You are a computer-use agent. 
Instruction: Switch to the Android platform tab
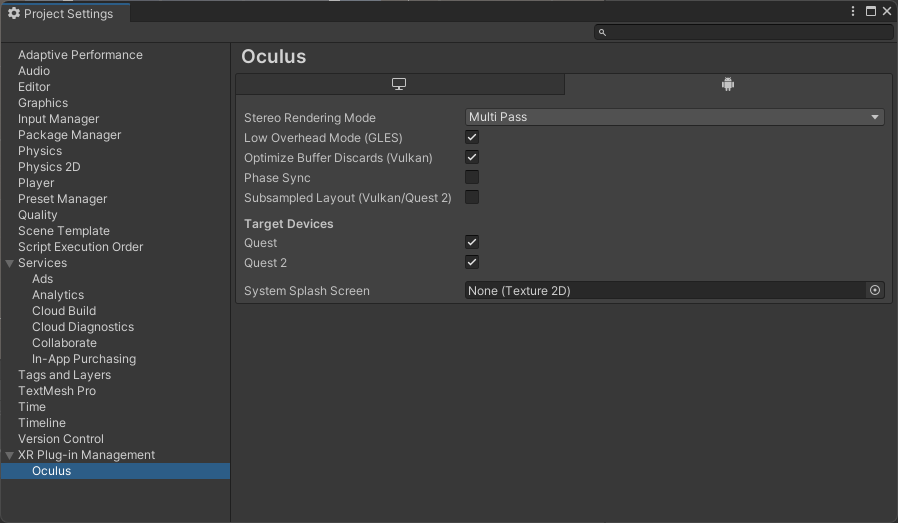728,84
